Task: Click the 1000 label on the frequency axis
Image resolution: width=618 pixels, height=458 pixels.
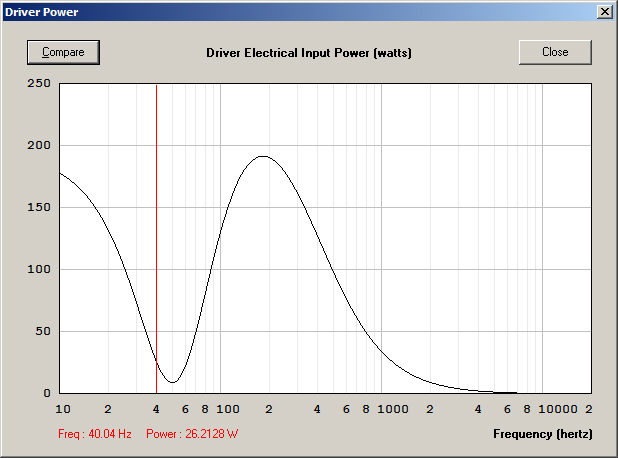Action: click(393, 409)
